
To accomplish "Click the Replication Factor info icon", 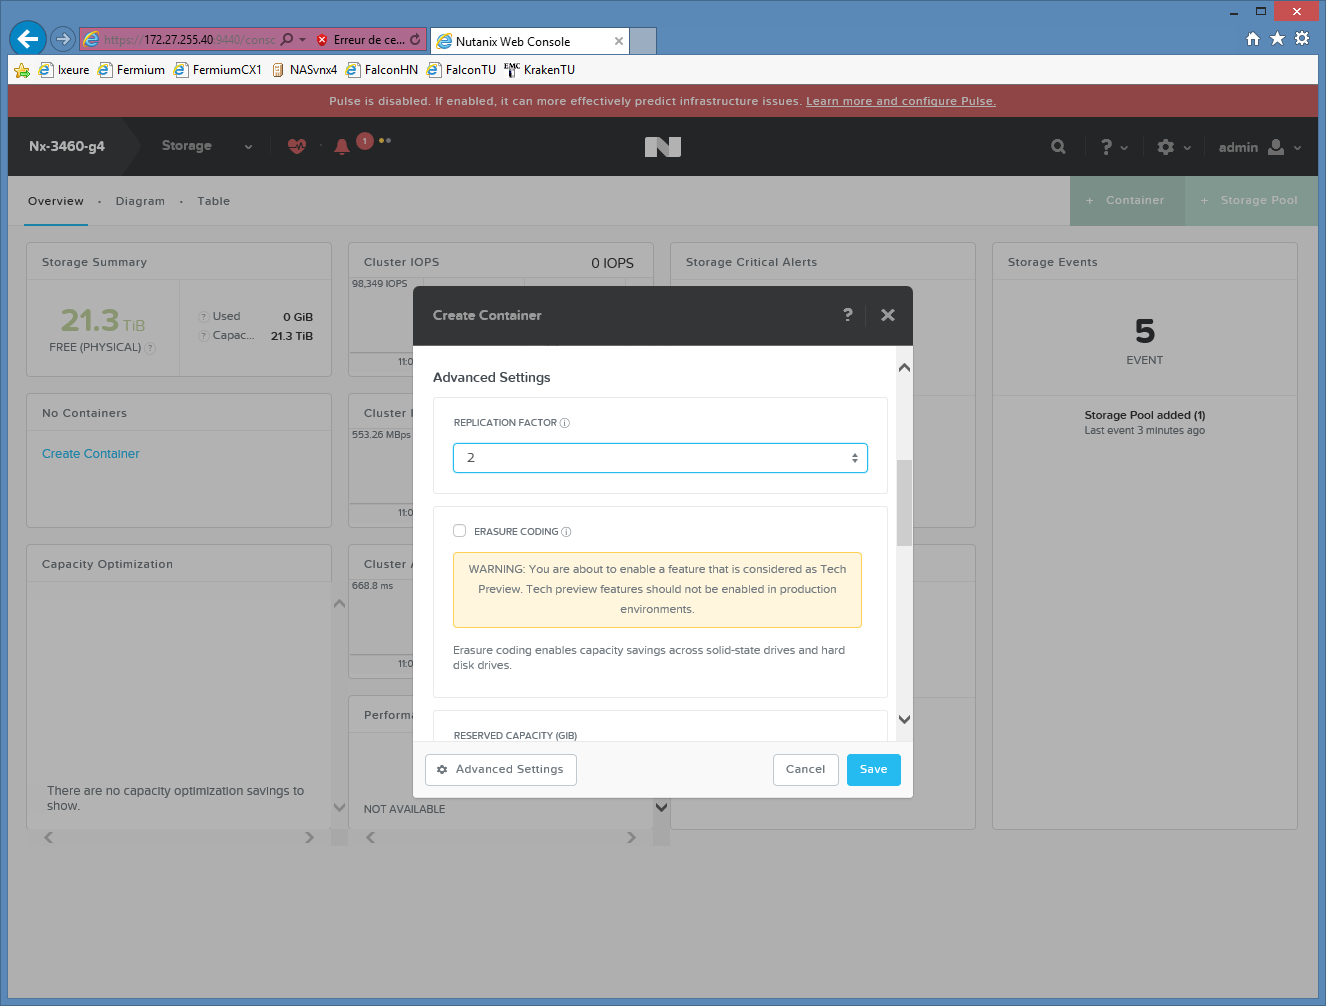I will tap(565, 423).
